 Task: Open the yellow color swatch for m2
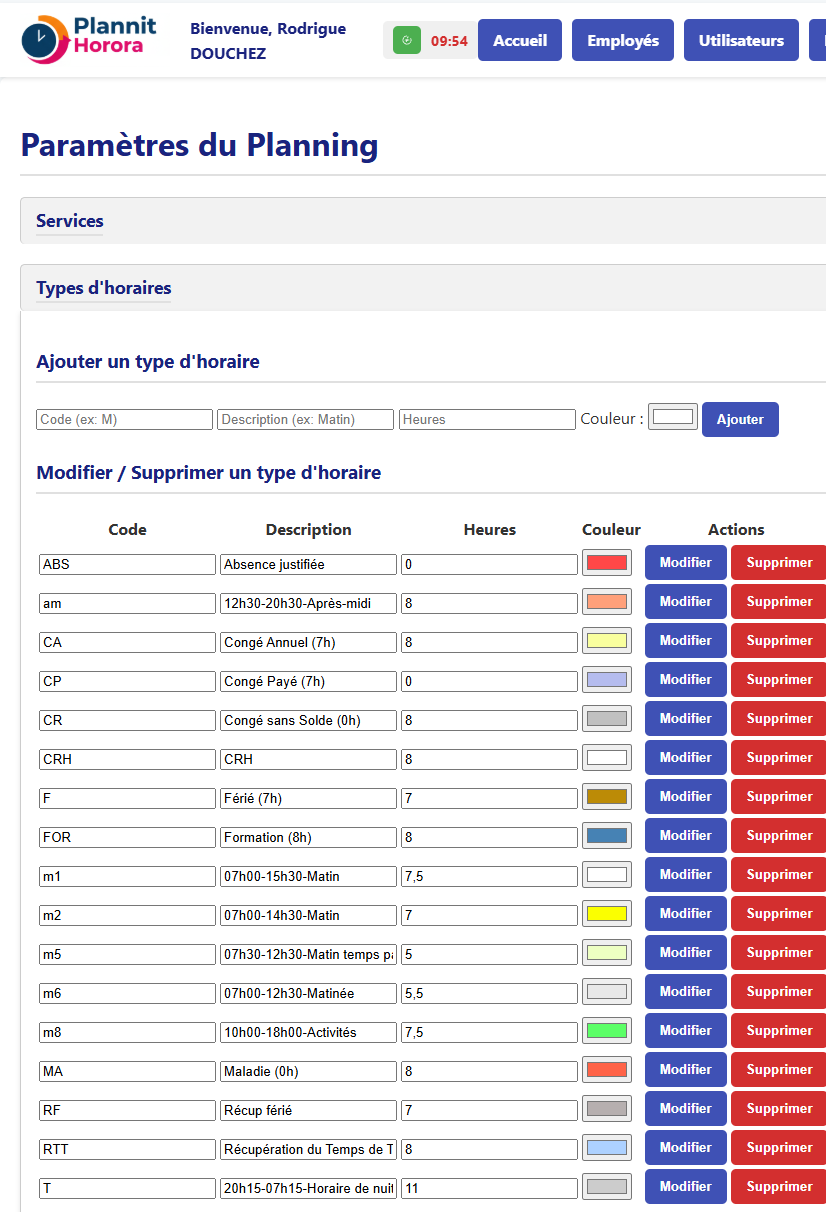click(606, 914)
